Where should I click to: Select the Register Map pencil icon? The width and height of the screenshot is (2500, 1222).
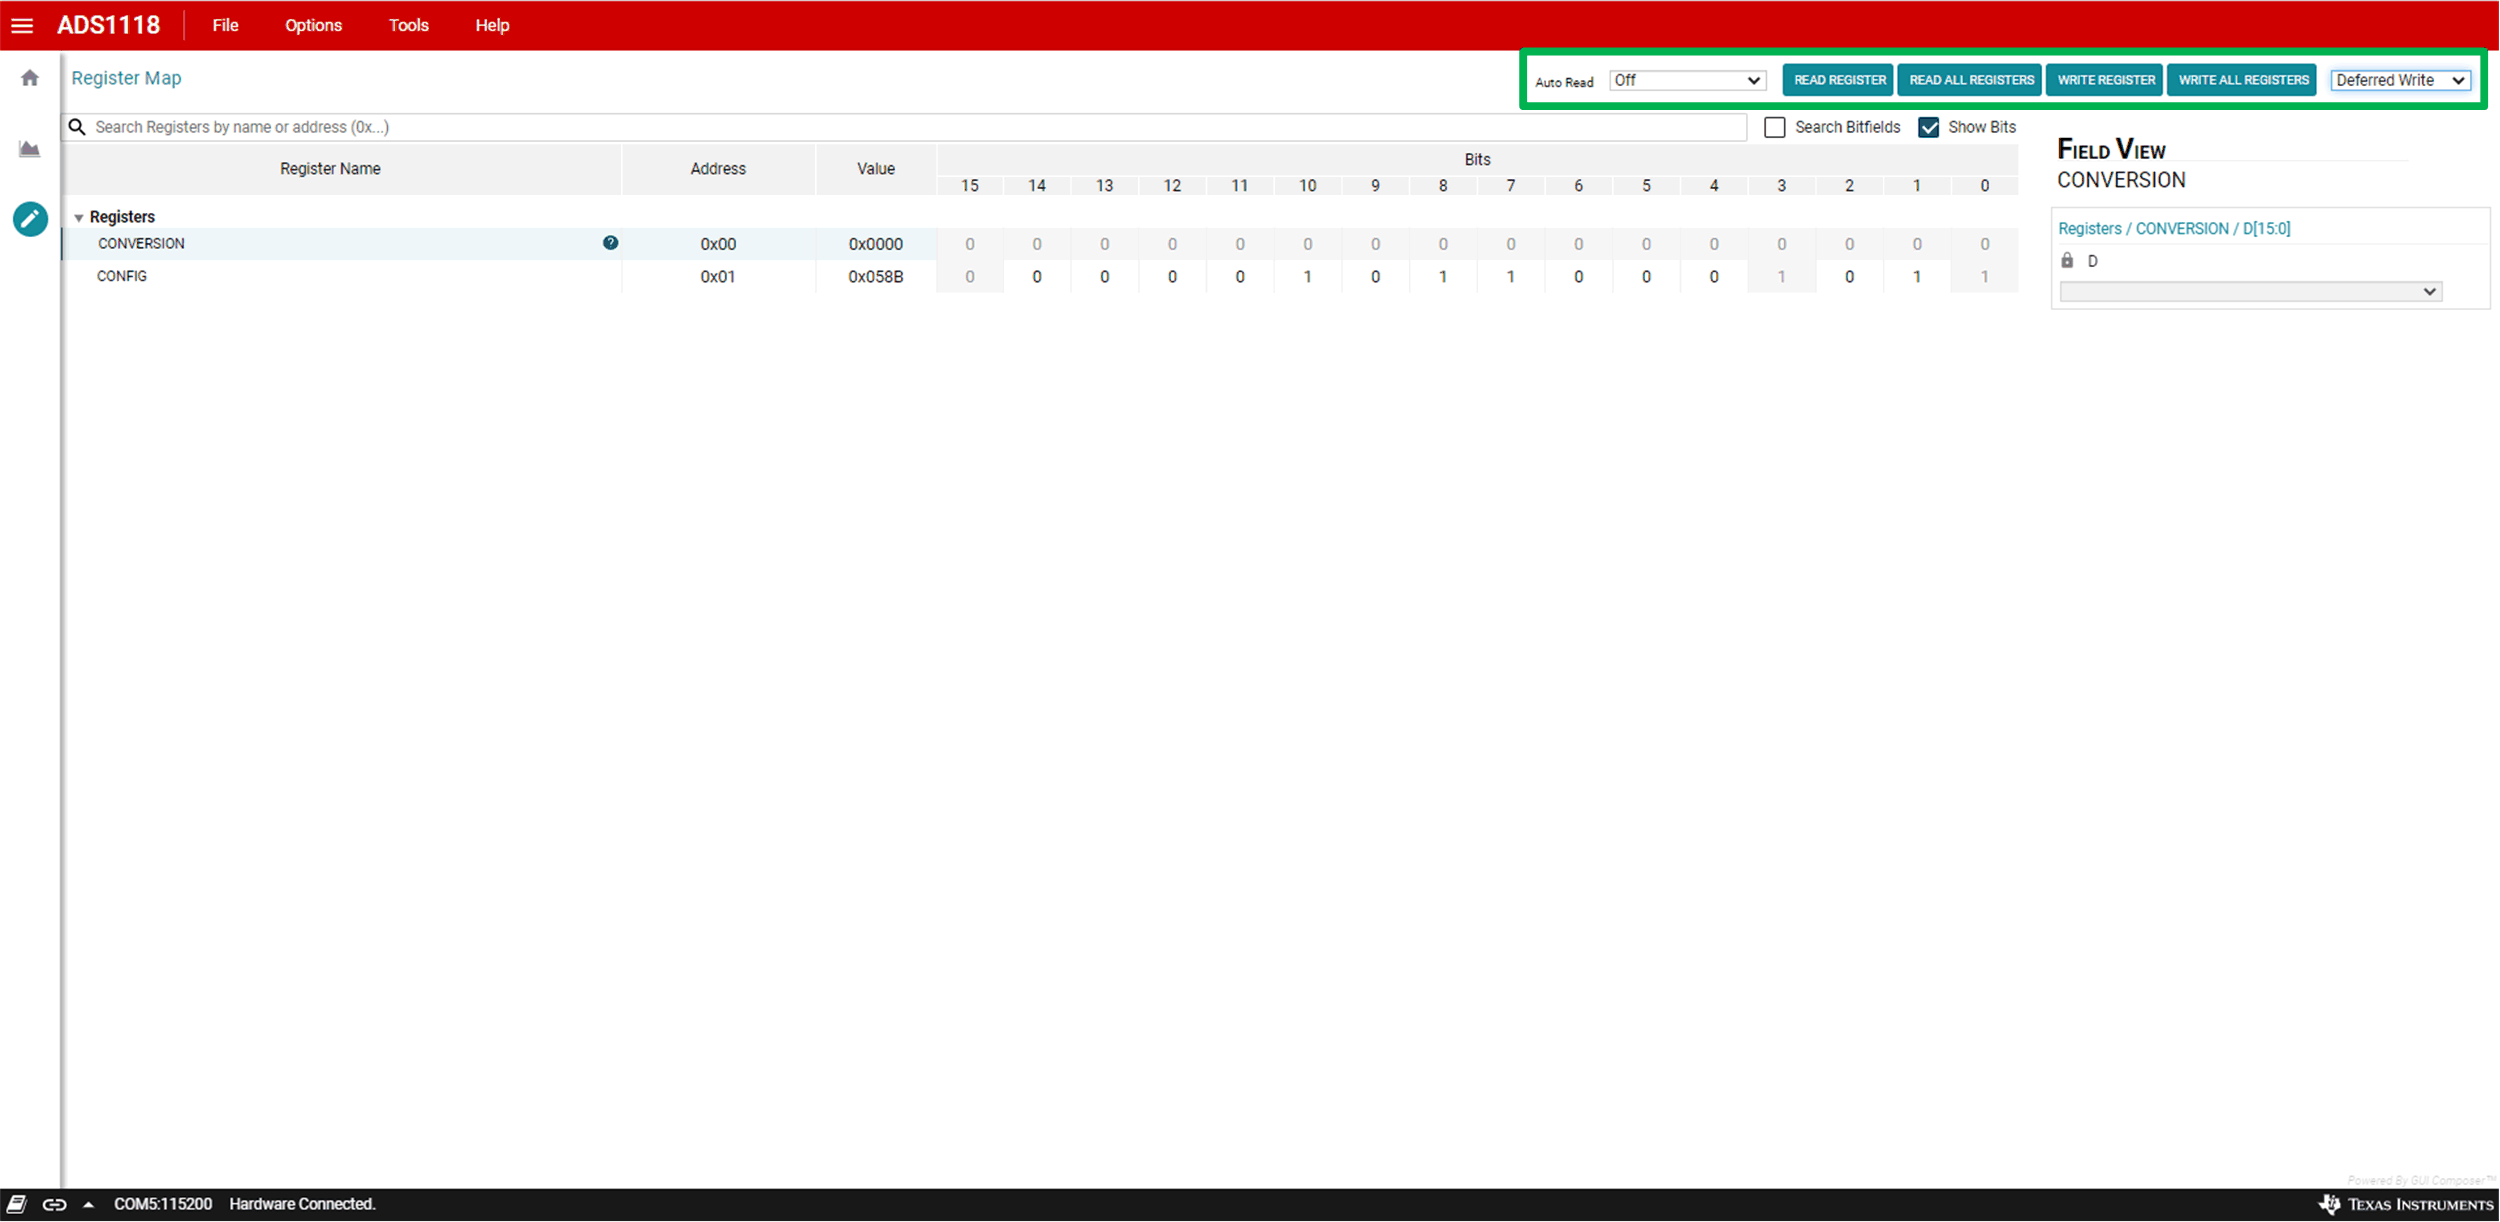point(30,219)
